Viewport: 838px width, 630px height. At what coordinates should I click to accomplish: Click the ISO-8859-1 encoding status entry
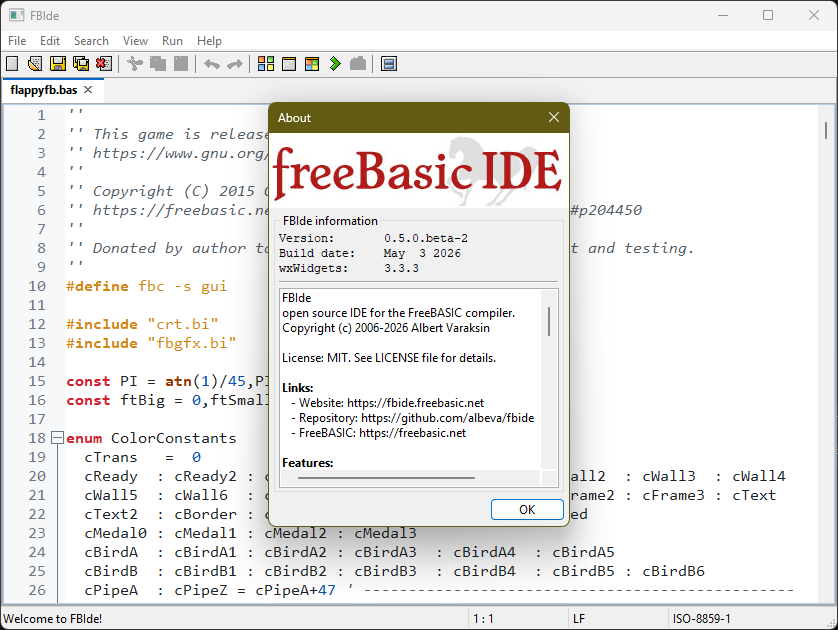pos(701,619)
